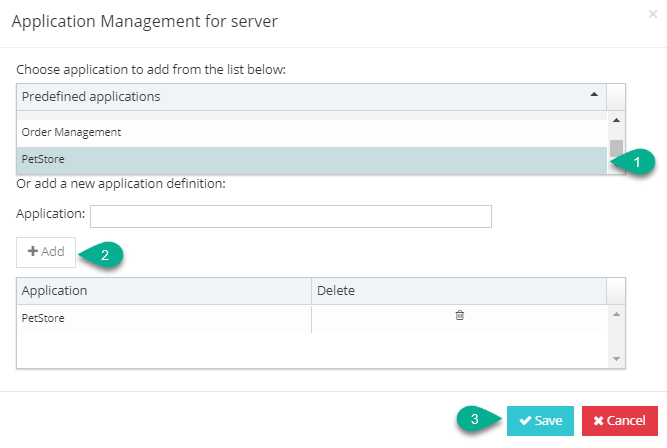Click the application list scroll-down arrow
667x448 pixels.
pyautogui.click(x=616, y=168)
